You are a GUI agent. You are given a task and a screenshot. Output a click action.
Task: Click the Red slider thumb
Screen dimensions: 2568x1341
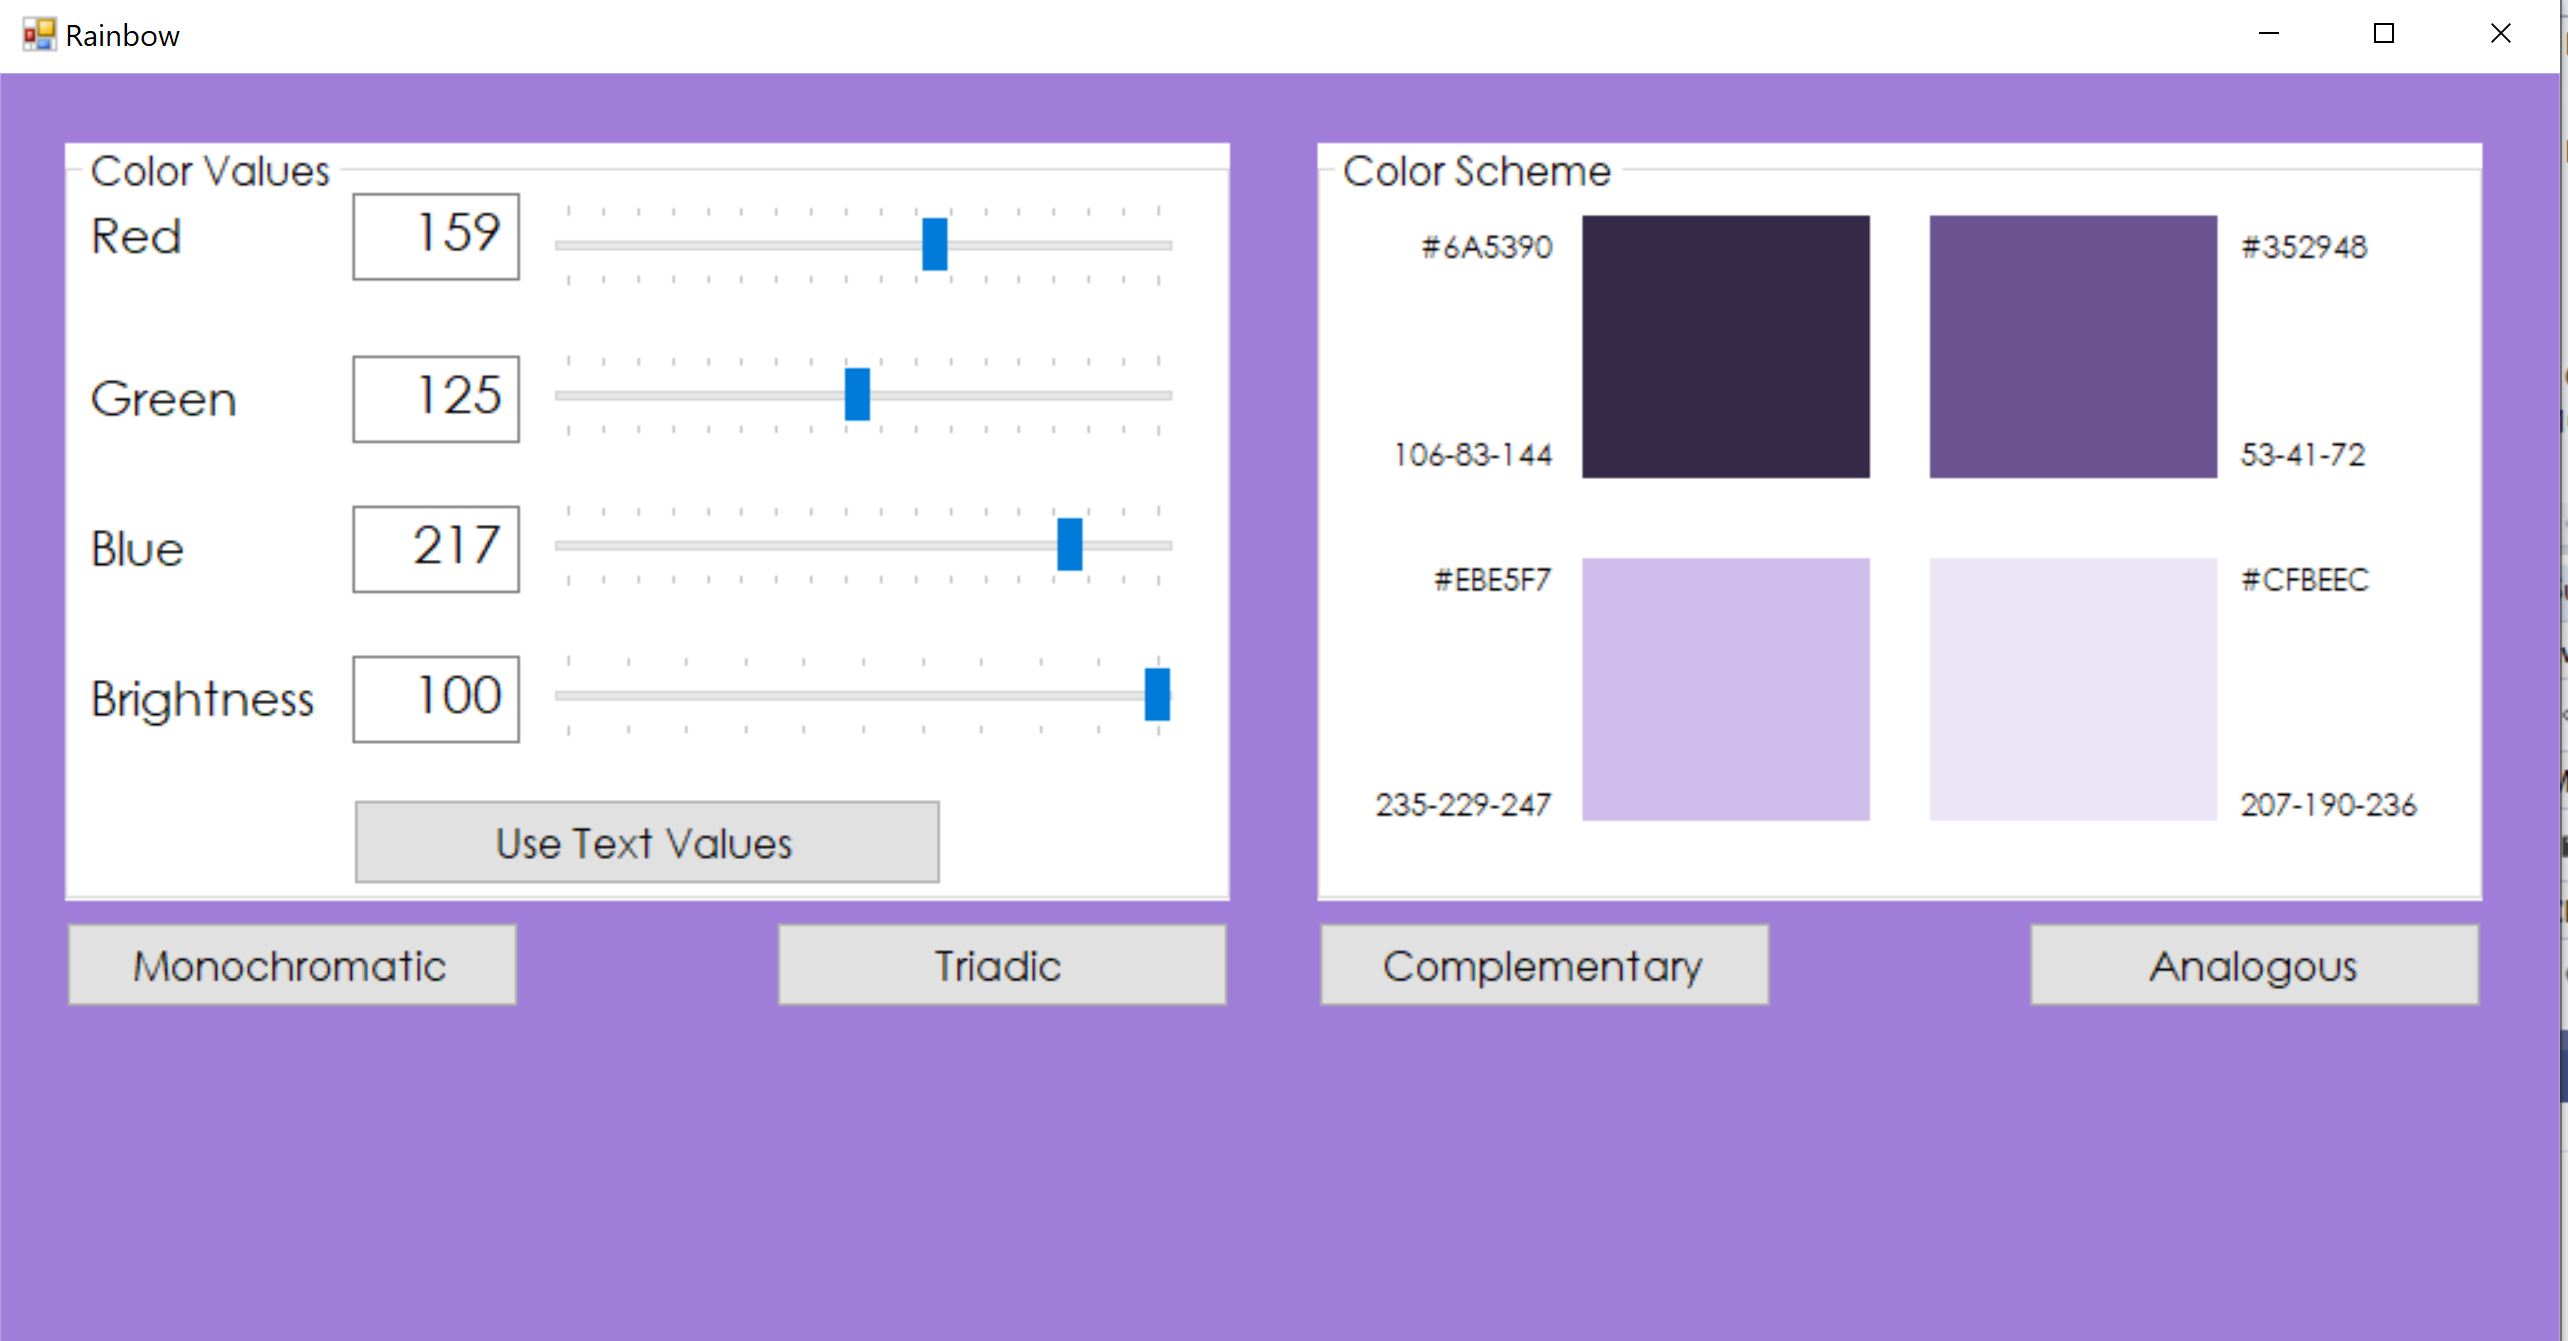coord(934,244)
